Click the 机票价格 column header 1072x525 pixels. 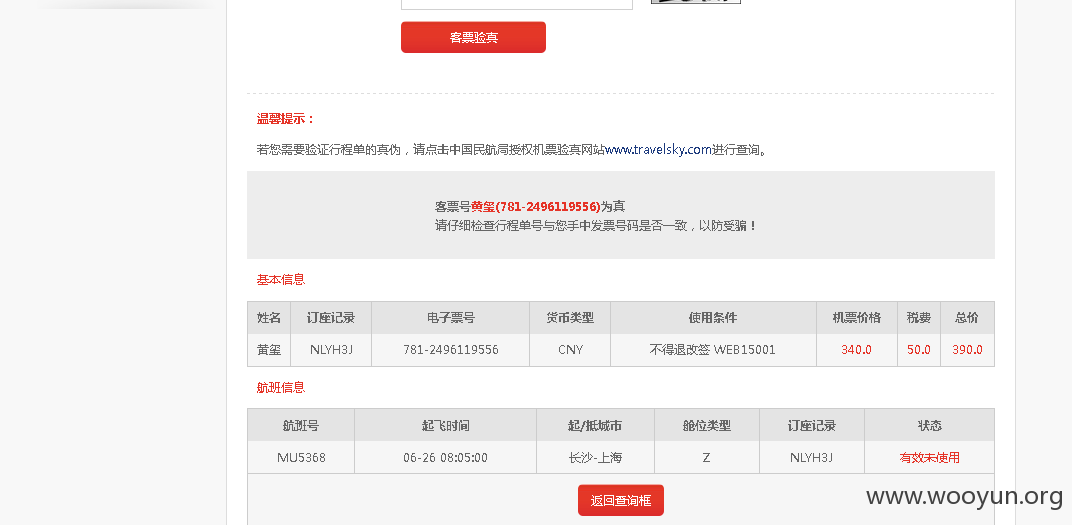click(x=857, y=318)
